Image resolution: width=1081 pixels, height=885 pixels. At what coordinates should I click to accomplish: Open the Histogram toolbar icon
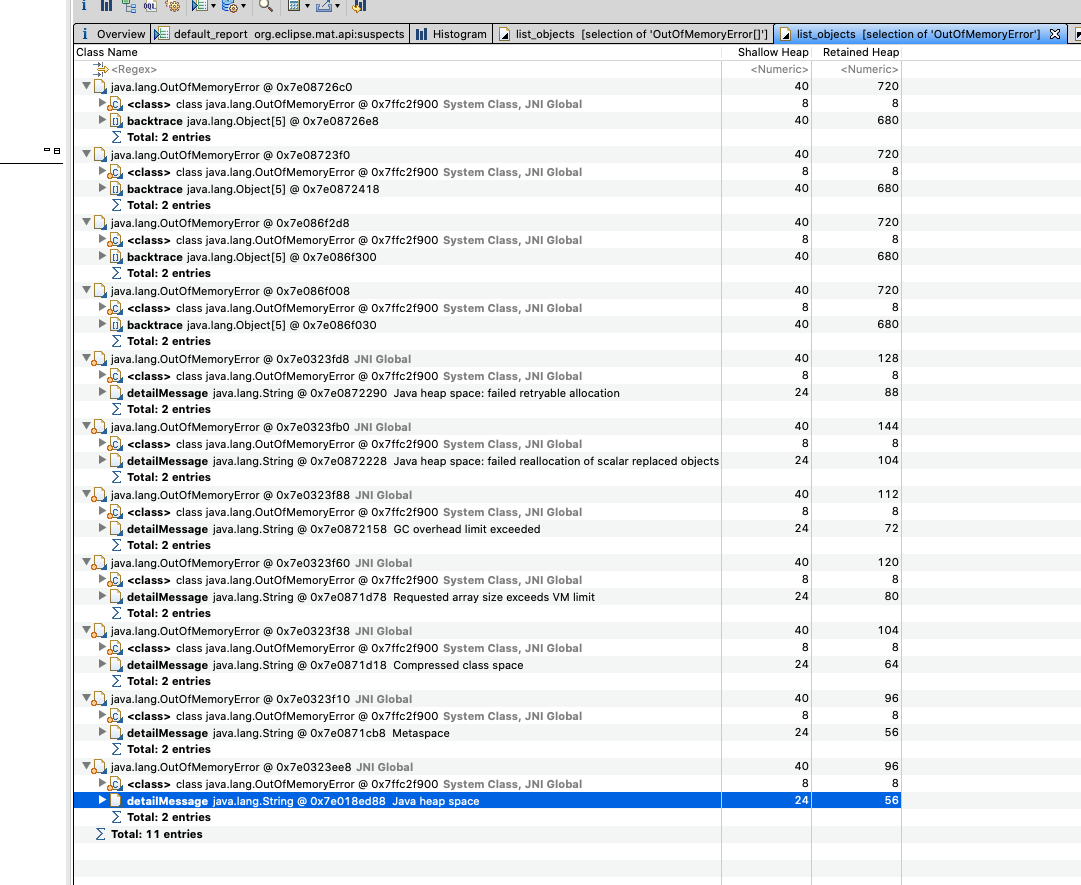[105, 7]
